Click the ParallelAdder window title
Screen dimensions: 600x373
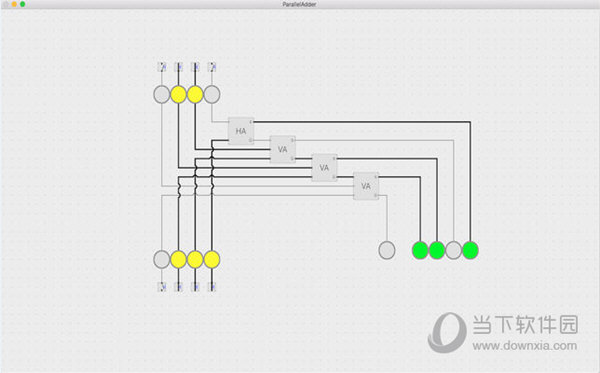click(299, 4)
